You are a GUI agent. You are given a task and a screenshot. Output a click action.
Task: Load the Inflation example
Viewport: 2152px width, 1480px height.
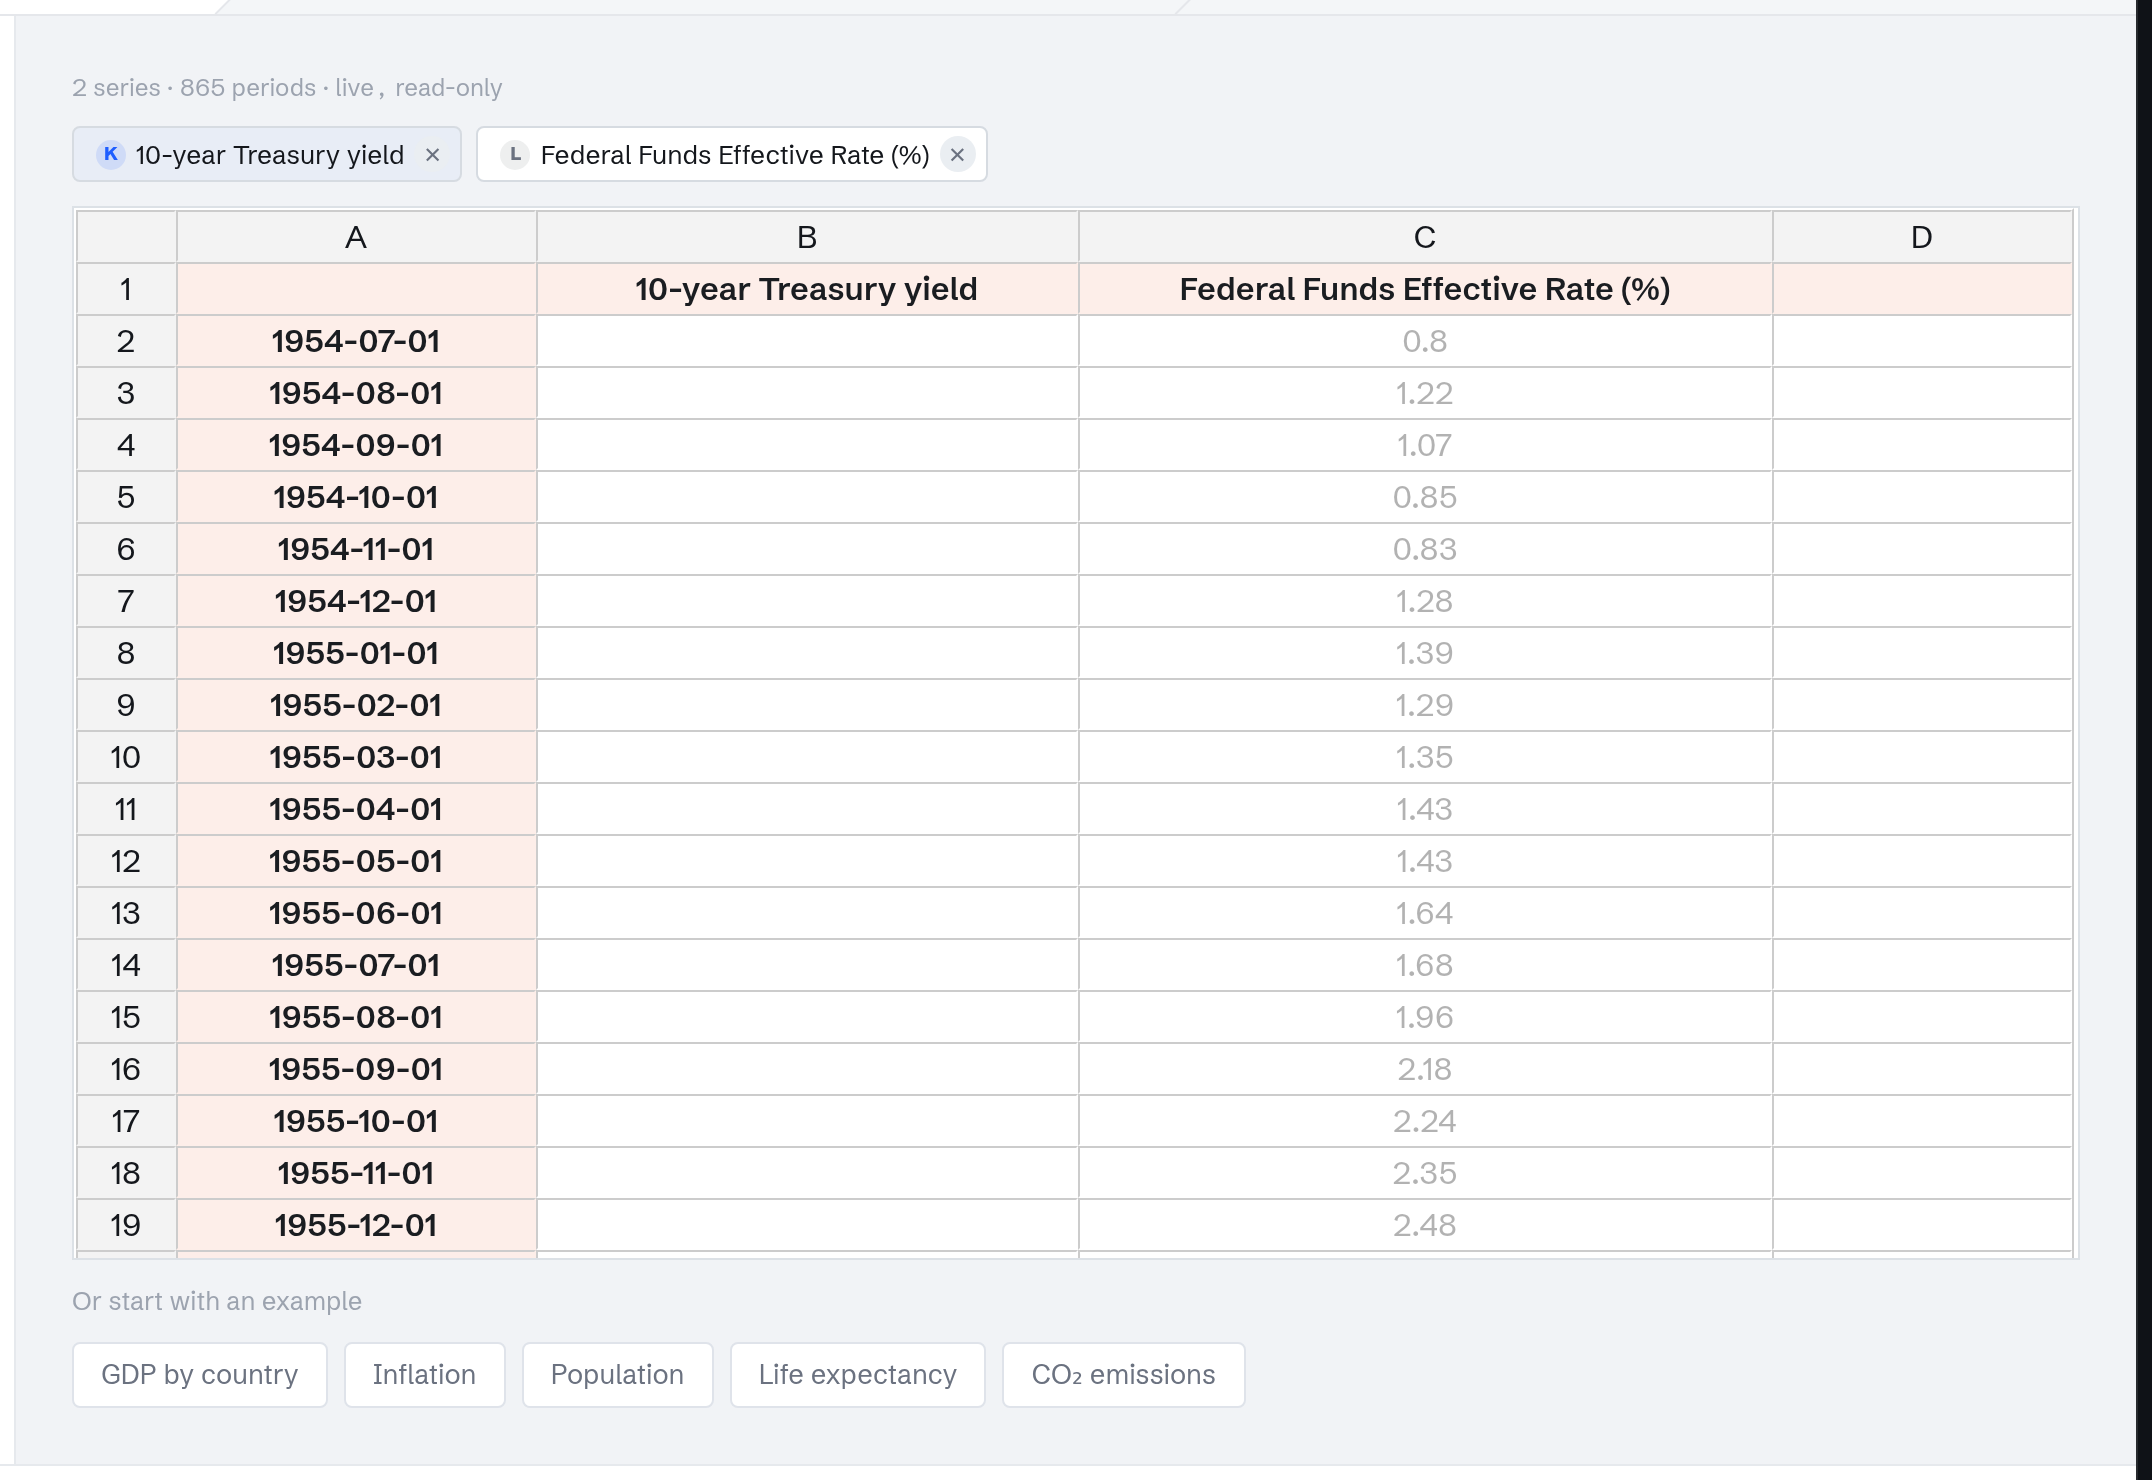coord(425,1375)
